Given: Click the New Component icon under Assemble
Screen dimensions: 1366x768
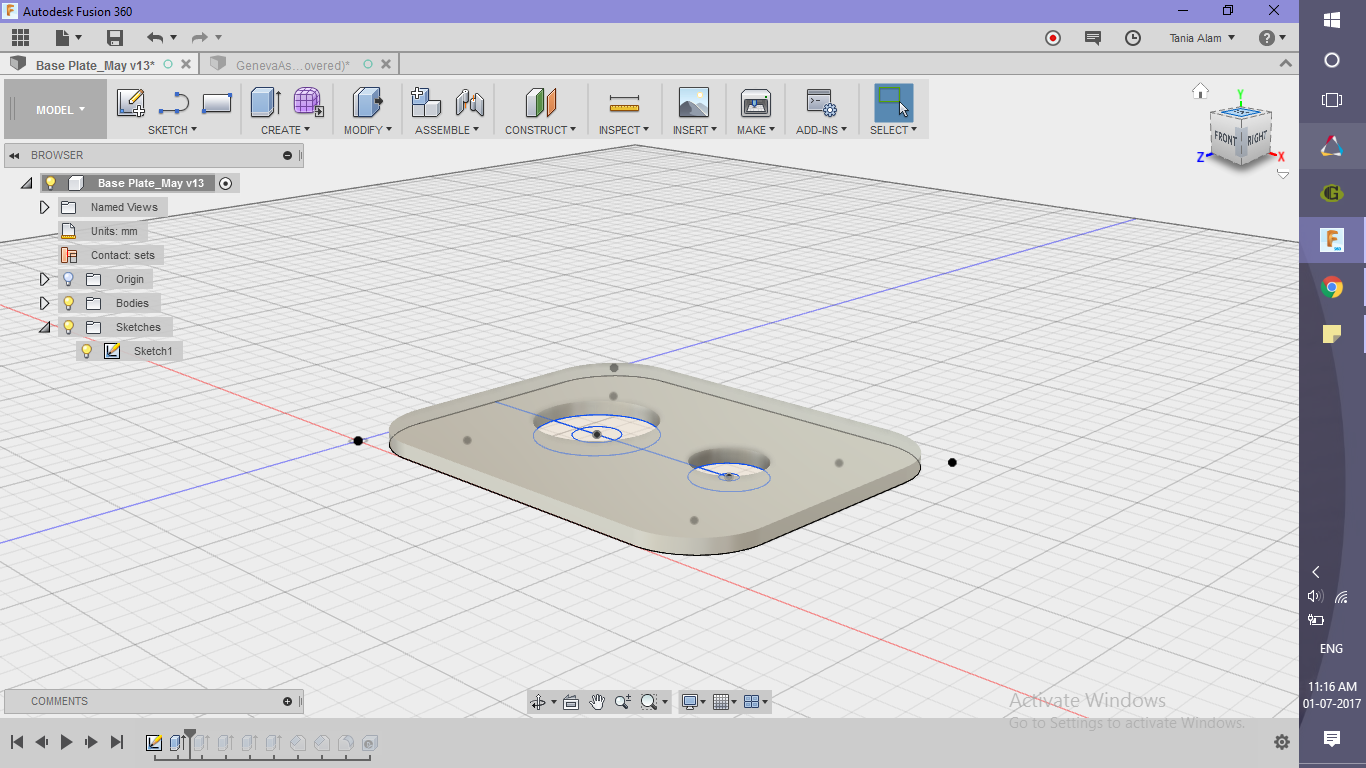Looking at the screenshot, I should 427,103.
